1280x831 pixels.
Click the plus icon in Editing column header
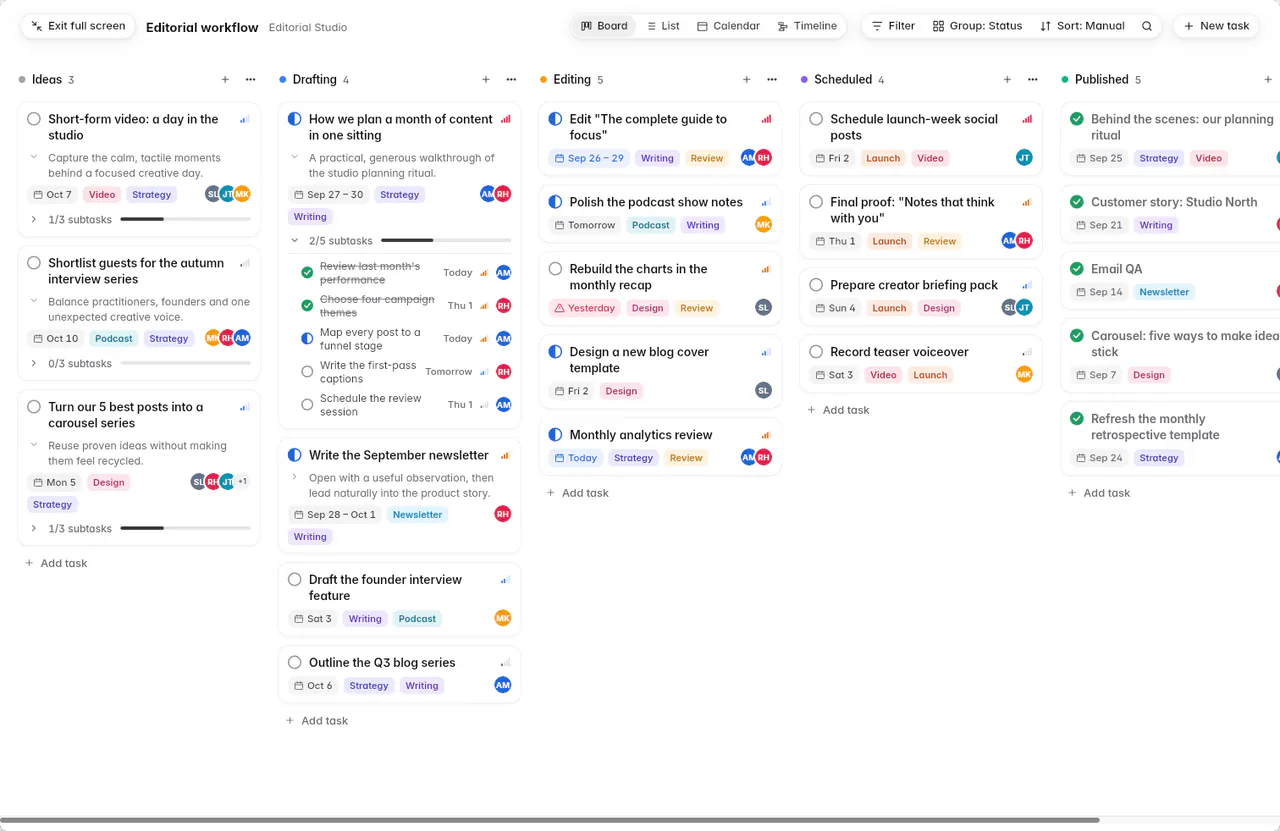point(747,80)
